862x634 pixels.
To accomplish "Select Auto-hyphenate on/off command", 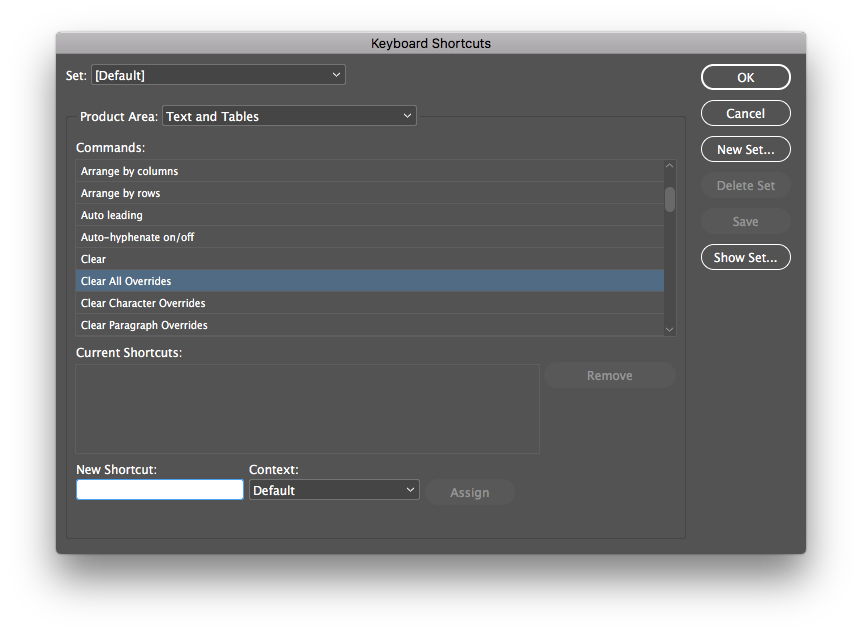I will (x=369, y=237).
